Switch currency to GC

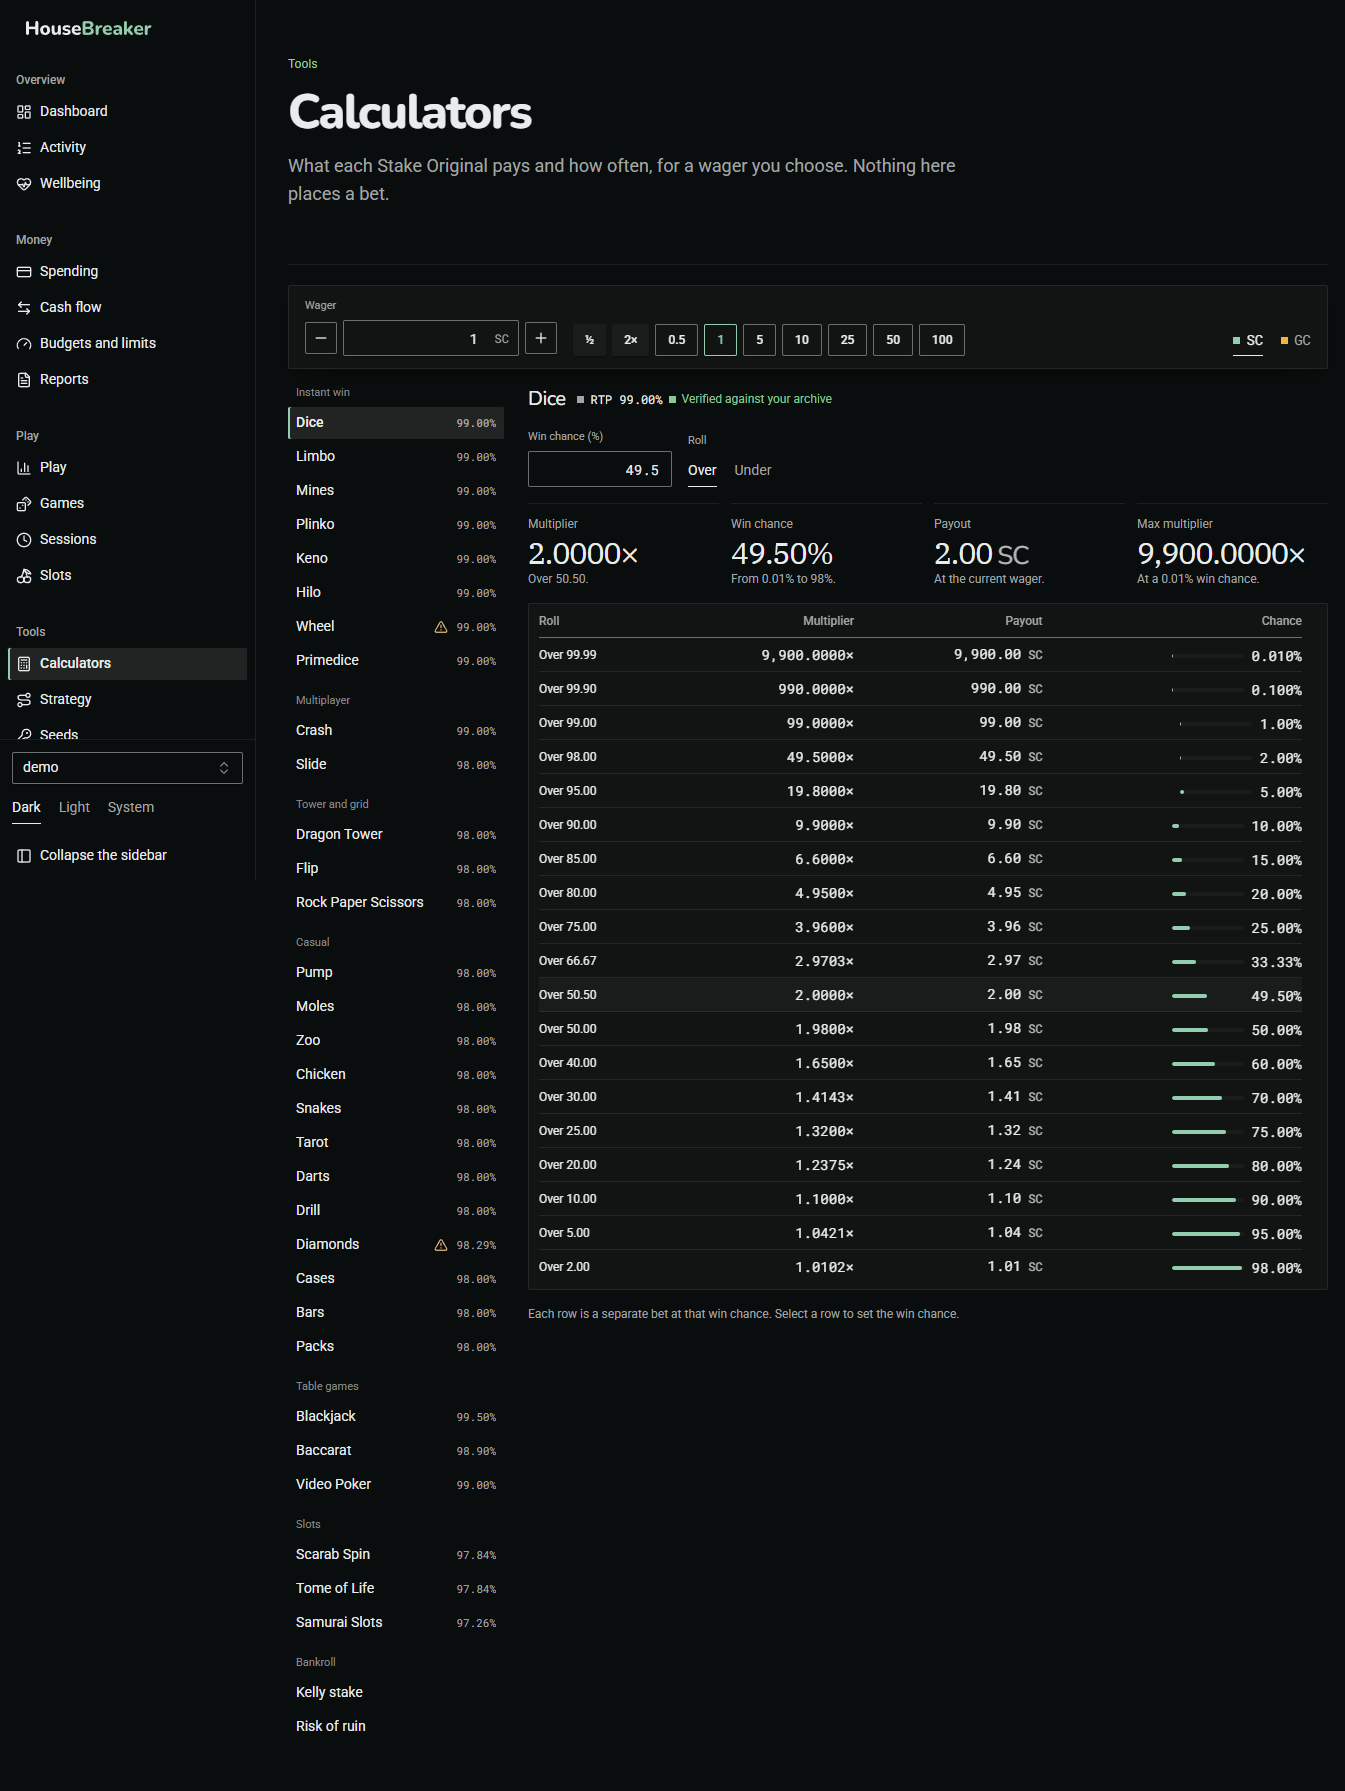click(x=1296, y=341)
